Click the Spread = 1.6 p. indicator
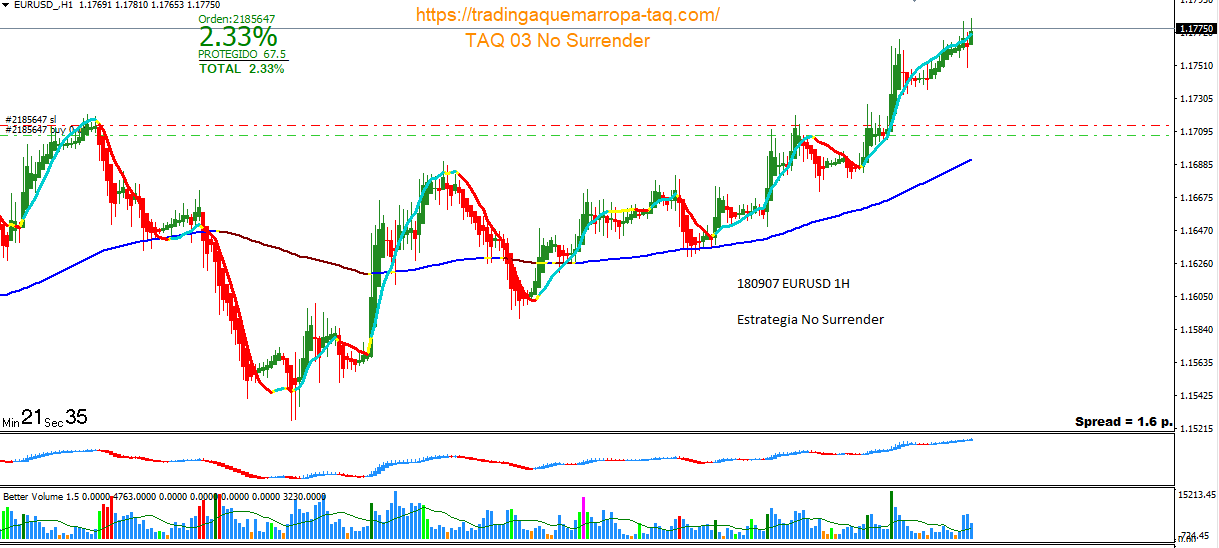 tap(1122, 422)
